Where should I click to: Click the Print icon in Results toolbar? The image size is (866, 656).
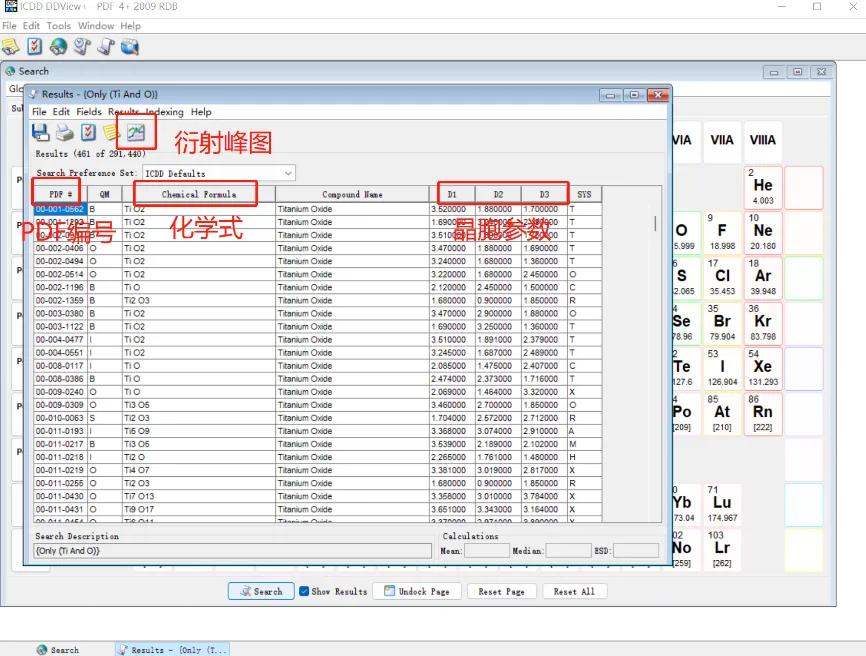62,131
